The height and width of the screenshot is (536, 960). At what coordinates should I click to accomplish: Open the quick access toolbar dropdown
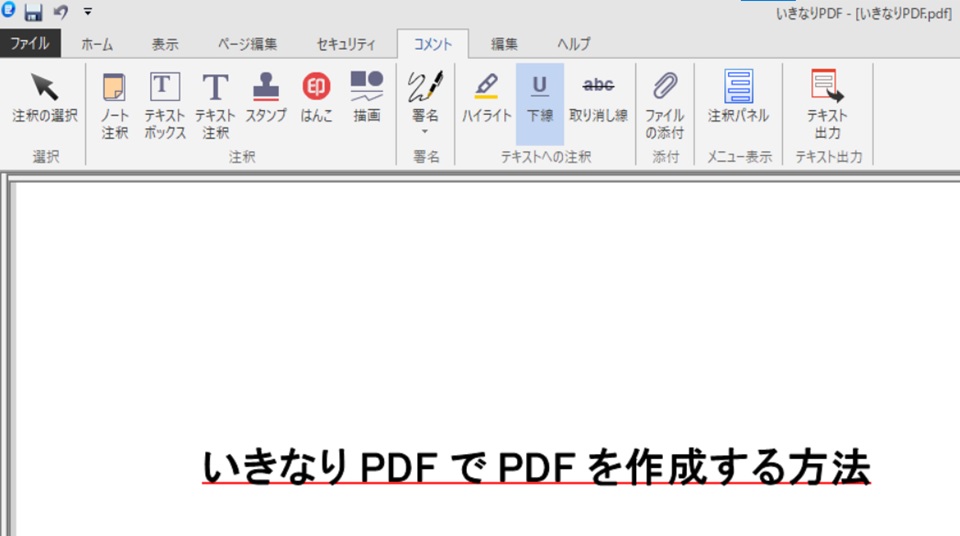click(x=88, y=12)
